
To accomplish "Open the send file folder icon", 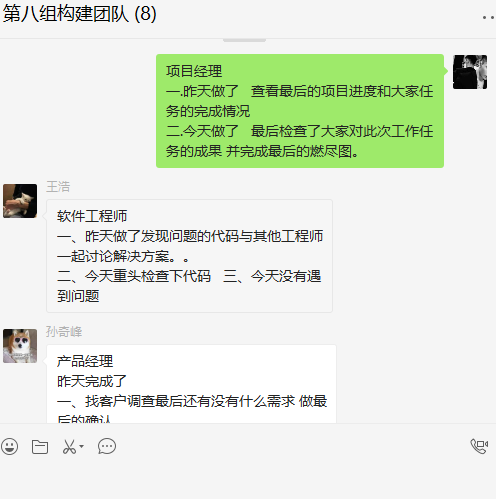I will 40,447.
